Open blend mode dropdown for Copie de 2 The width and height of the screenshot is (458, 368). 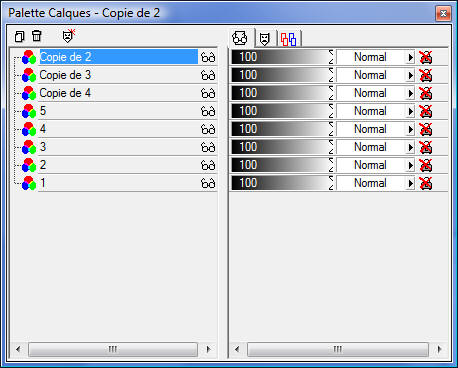click(410, 57)
